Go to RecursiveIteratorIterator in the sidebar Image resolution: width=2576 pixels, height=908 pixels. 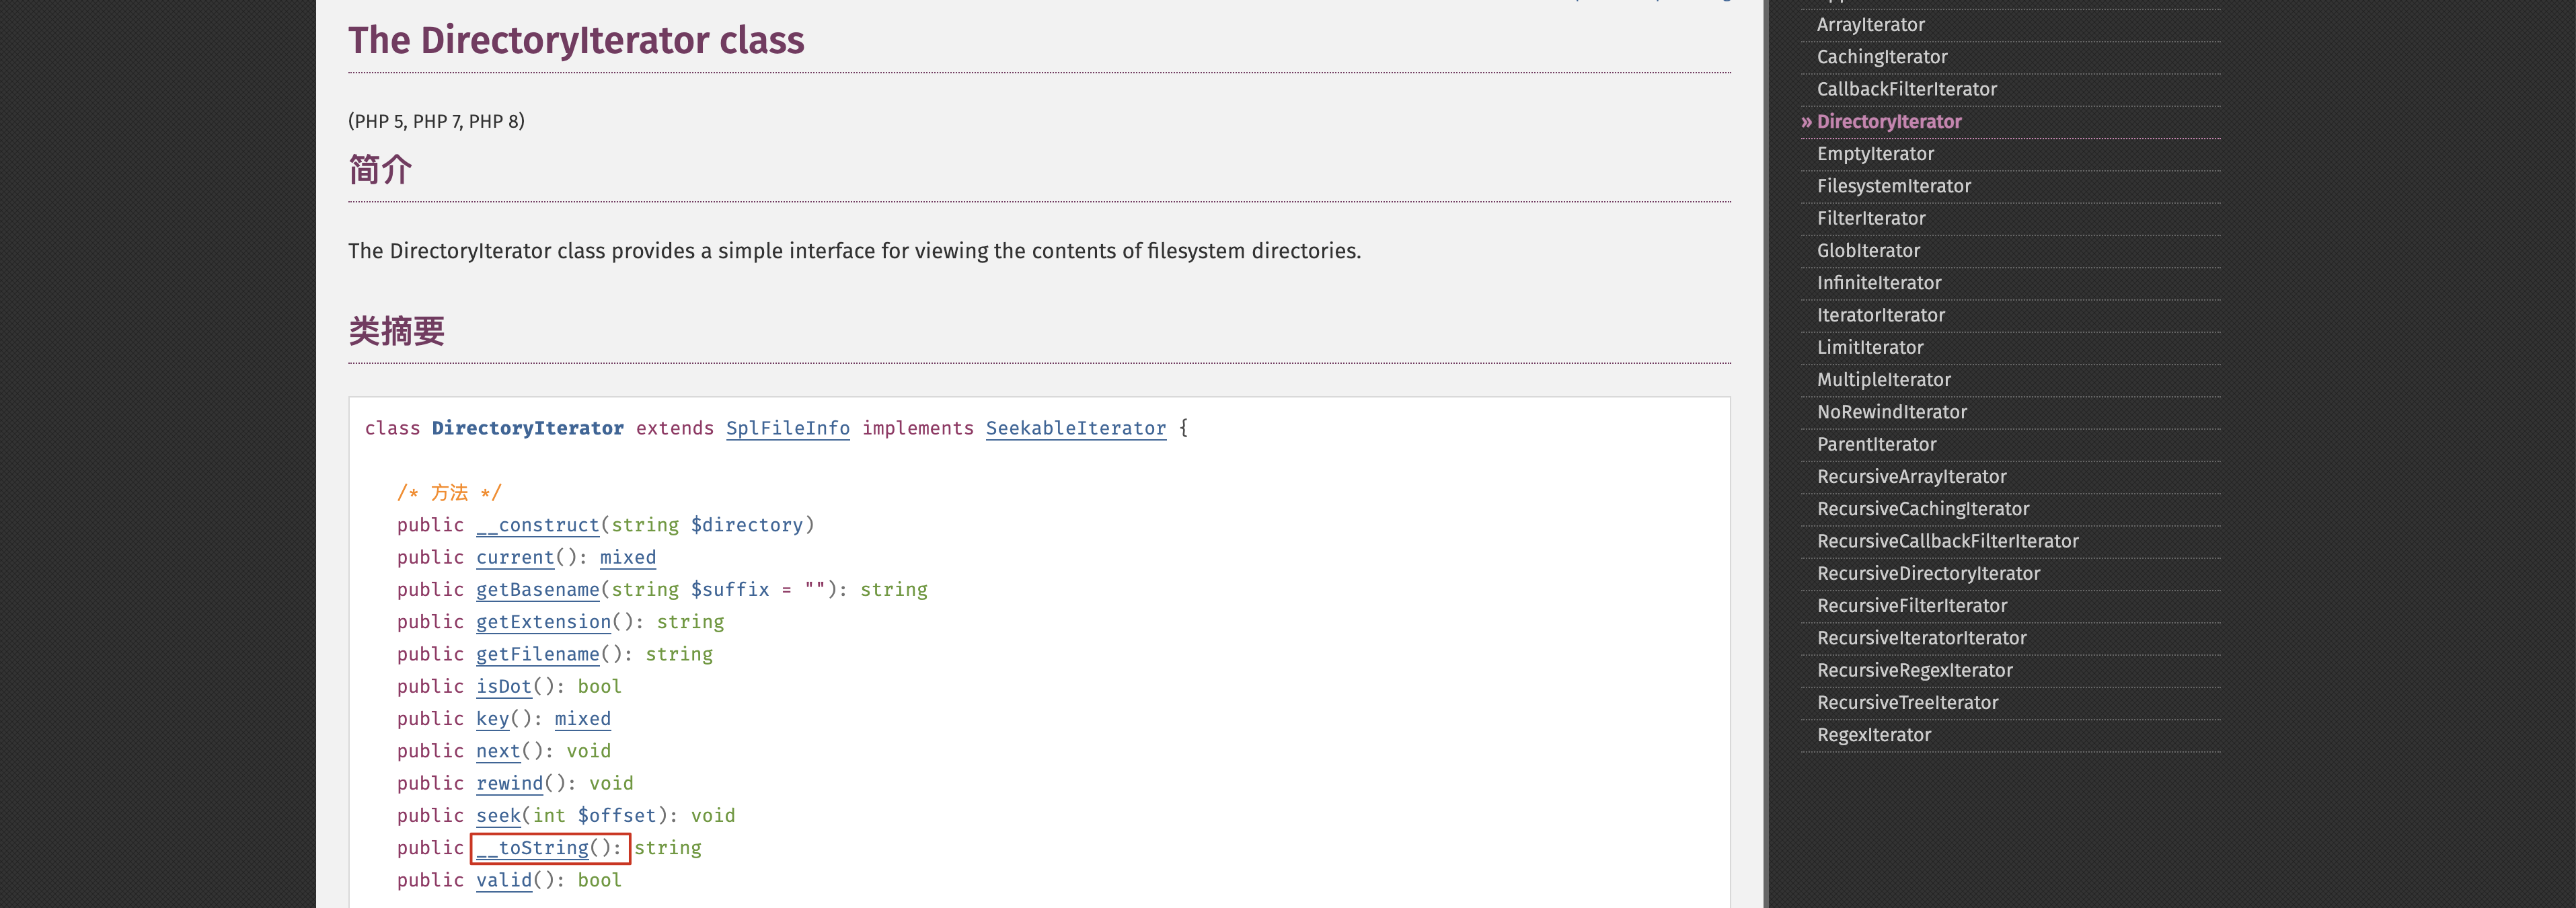click(x=1922, y=638)
